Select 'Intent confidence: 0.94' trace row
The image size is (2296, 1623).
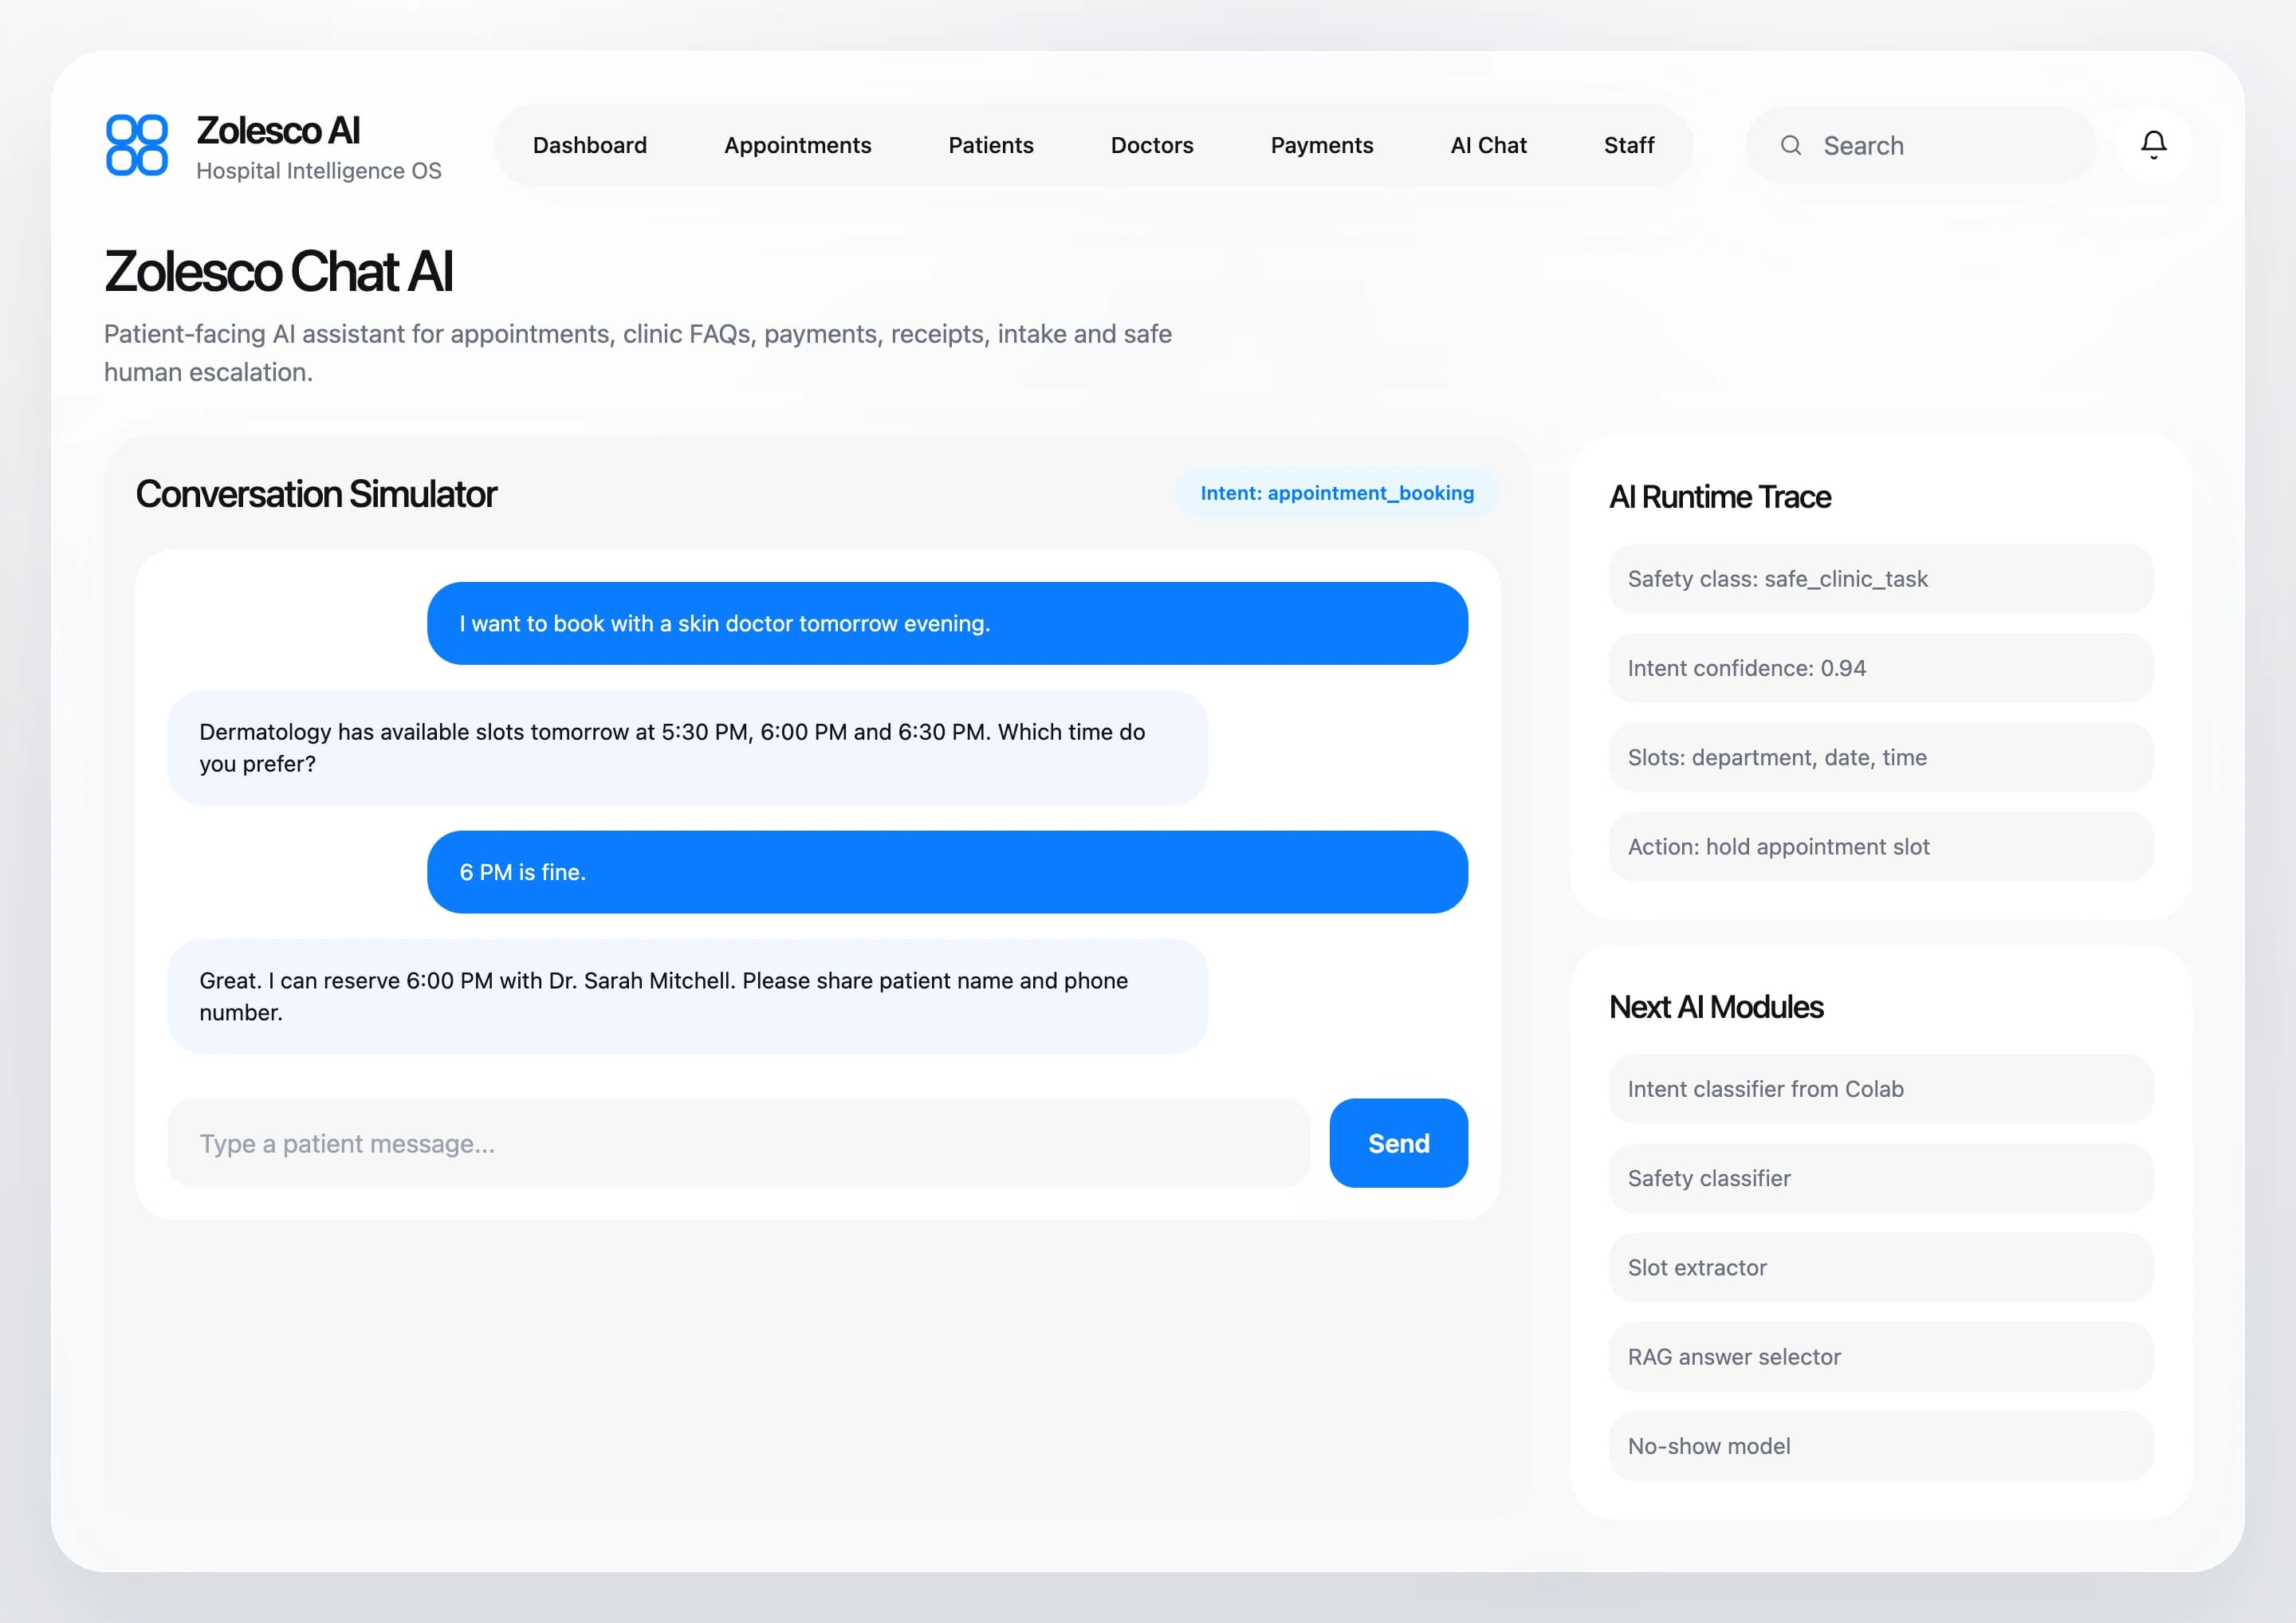click(1880, 668)
